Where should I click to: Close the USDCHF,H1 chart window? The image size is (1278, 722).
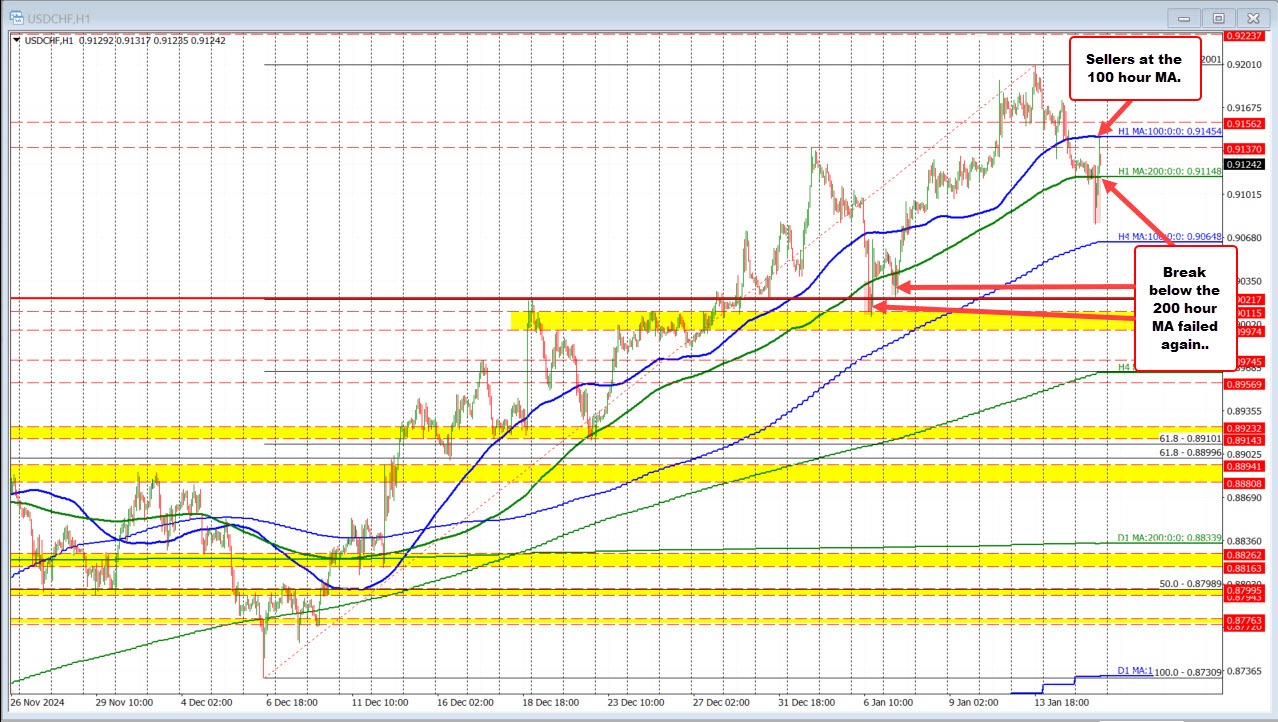1251,17
